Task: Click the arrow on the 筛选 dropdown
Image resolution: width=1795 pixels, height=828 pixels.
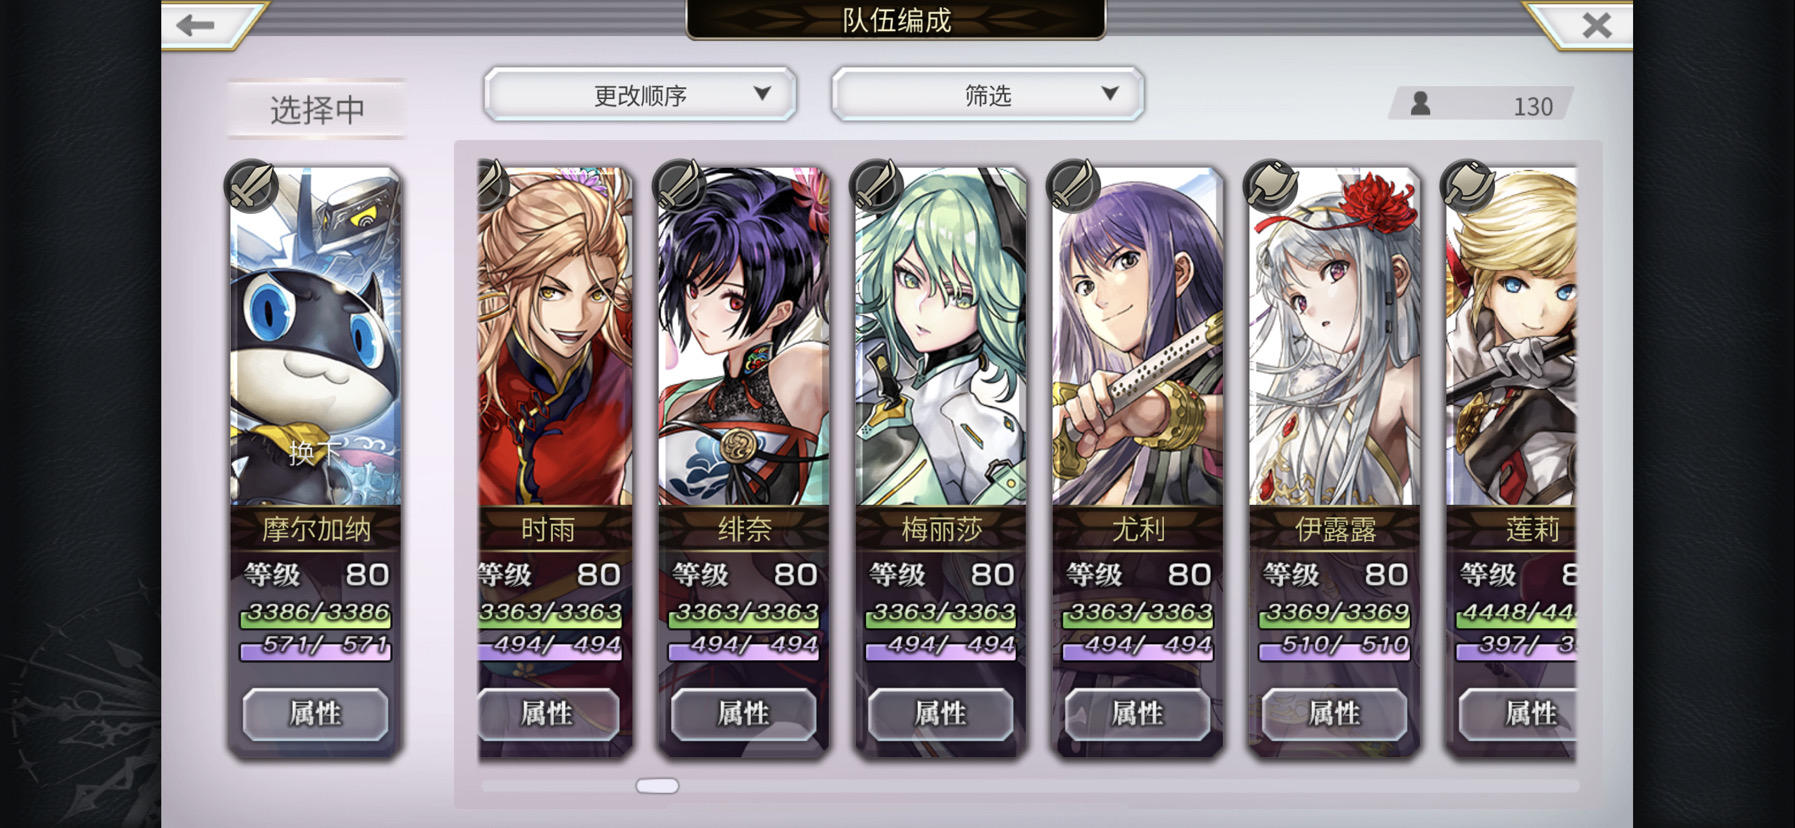Action: [x=1109, y=94]
